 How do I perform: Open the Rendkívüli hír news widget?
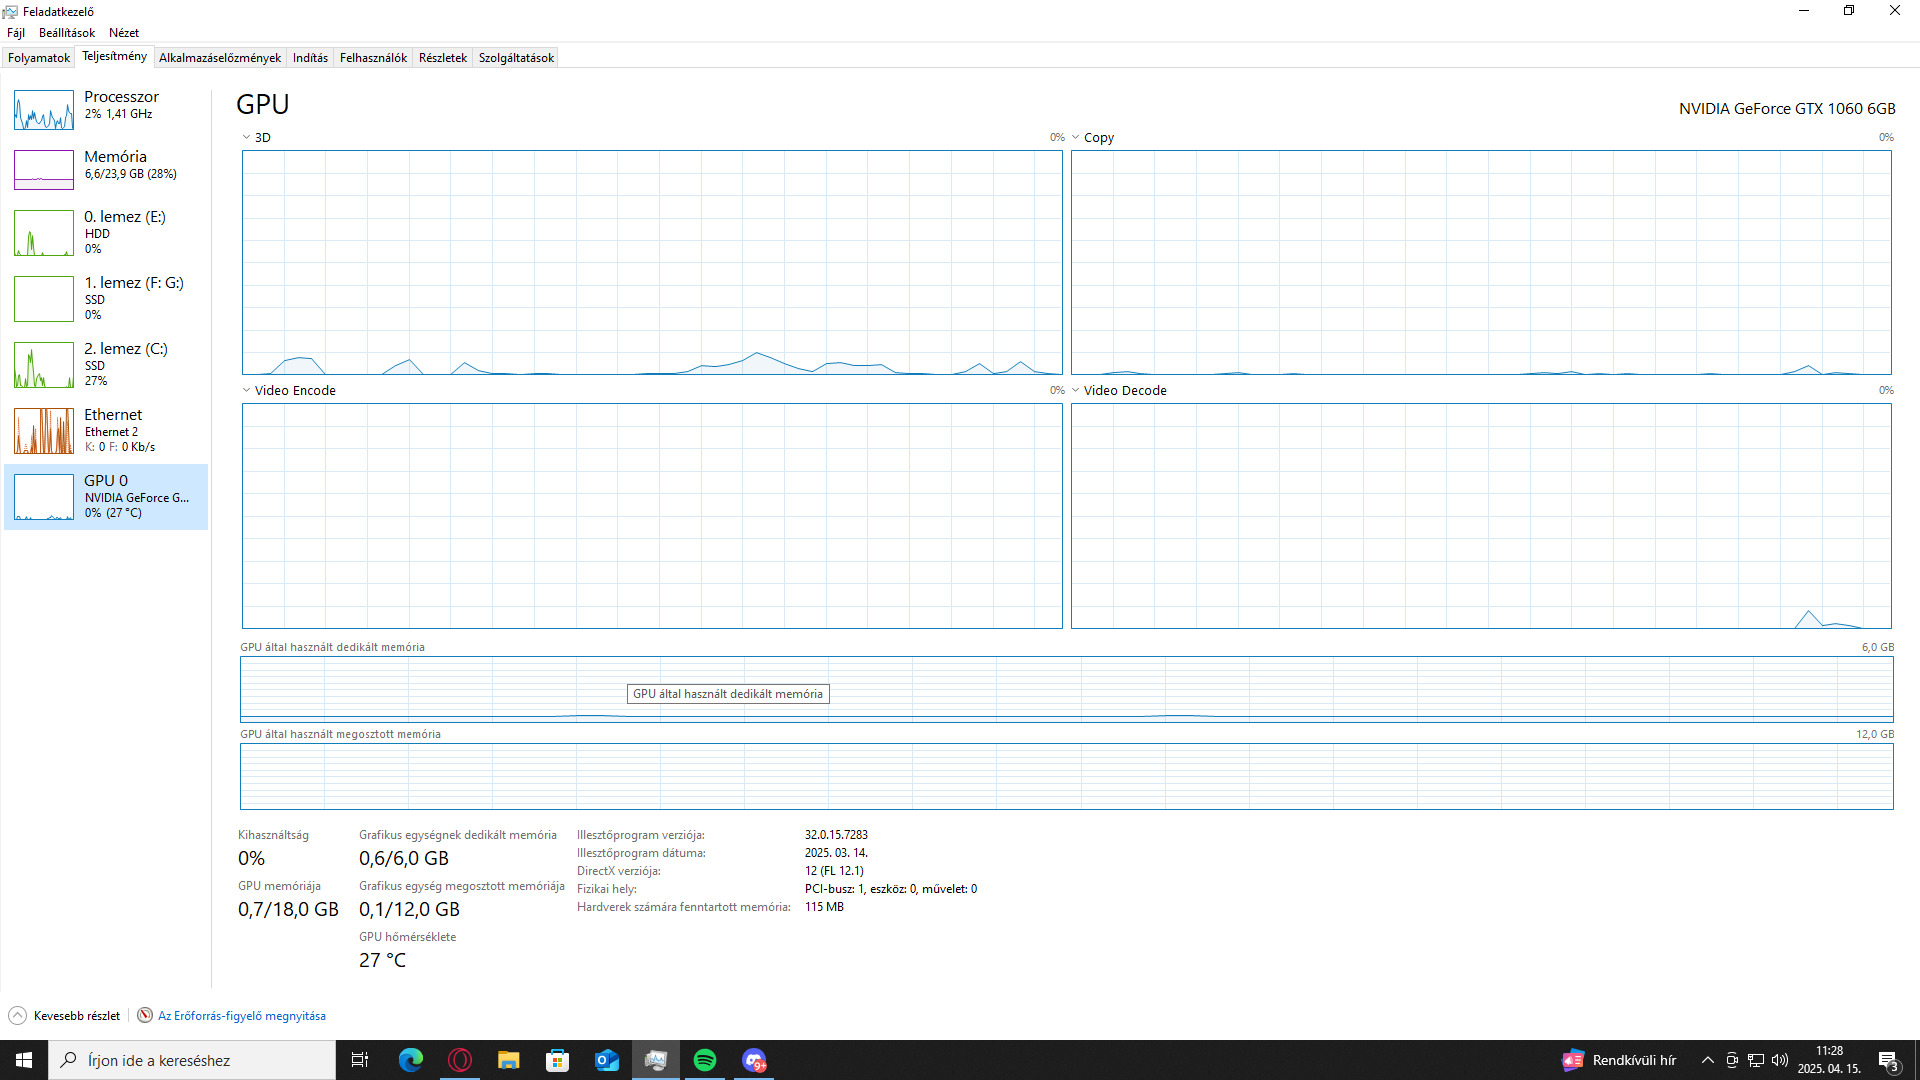point(1619,1060)
